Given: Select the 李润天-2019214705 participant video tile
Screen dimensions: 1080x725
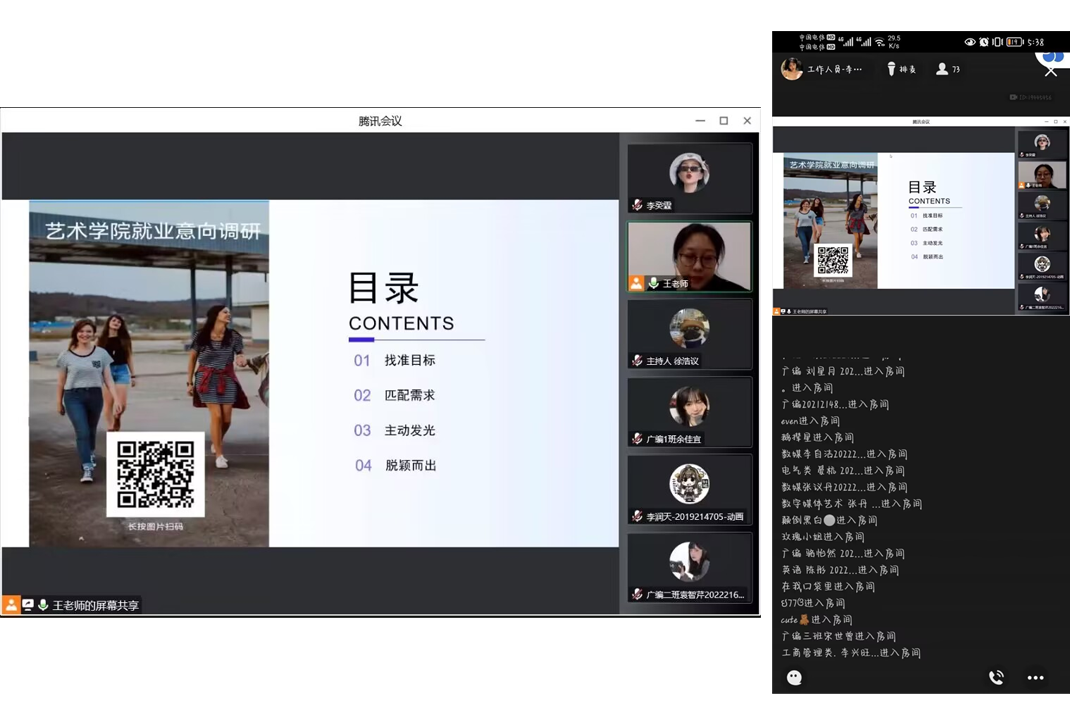Looking at the screenshot, I should click(689, 488).
